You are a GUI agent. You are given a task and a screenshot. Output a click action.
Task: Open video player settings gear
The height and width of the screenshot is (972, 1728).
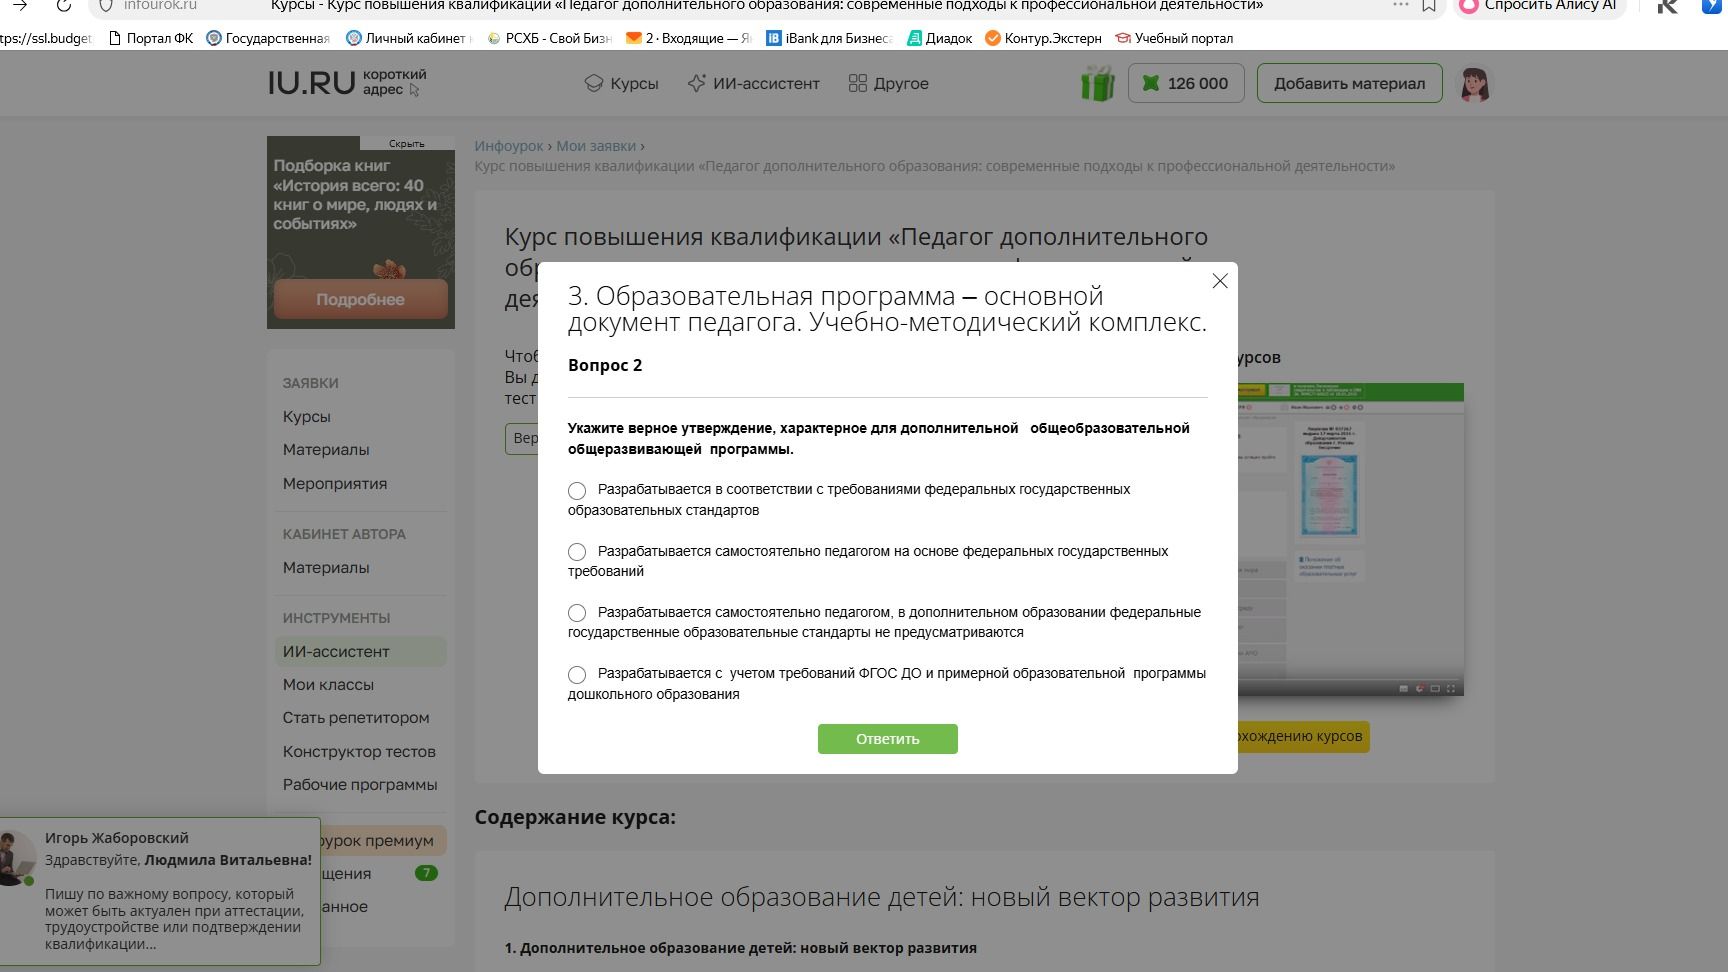coord(1419,688)
